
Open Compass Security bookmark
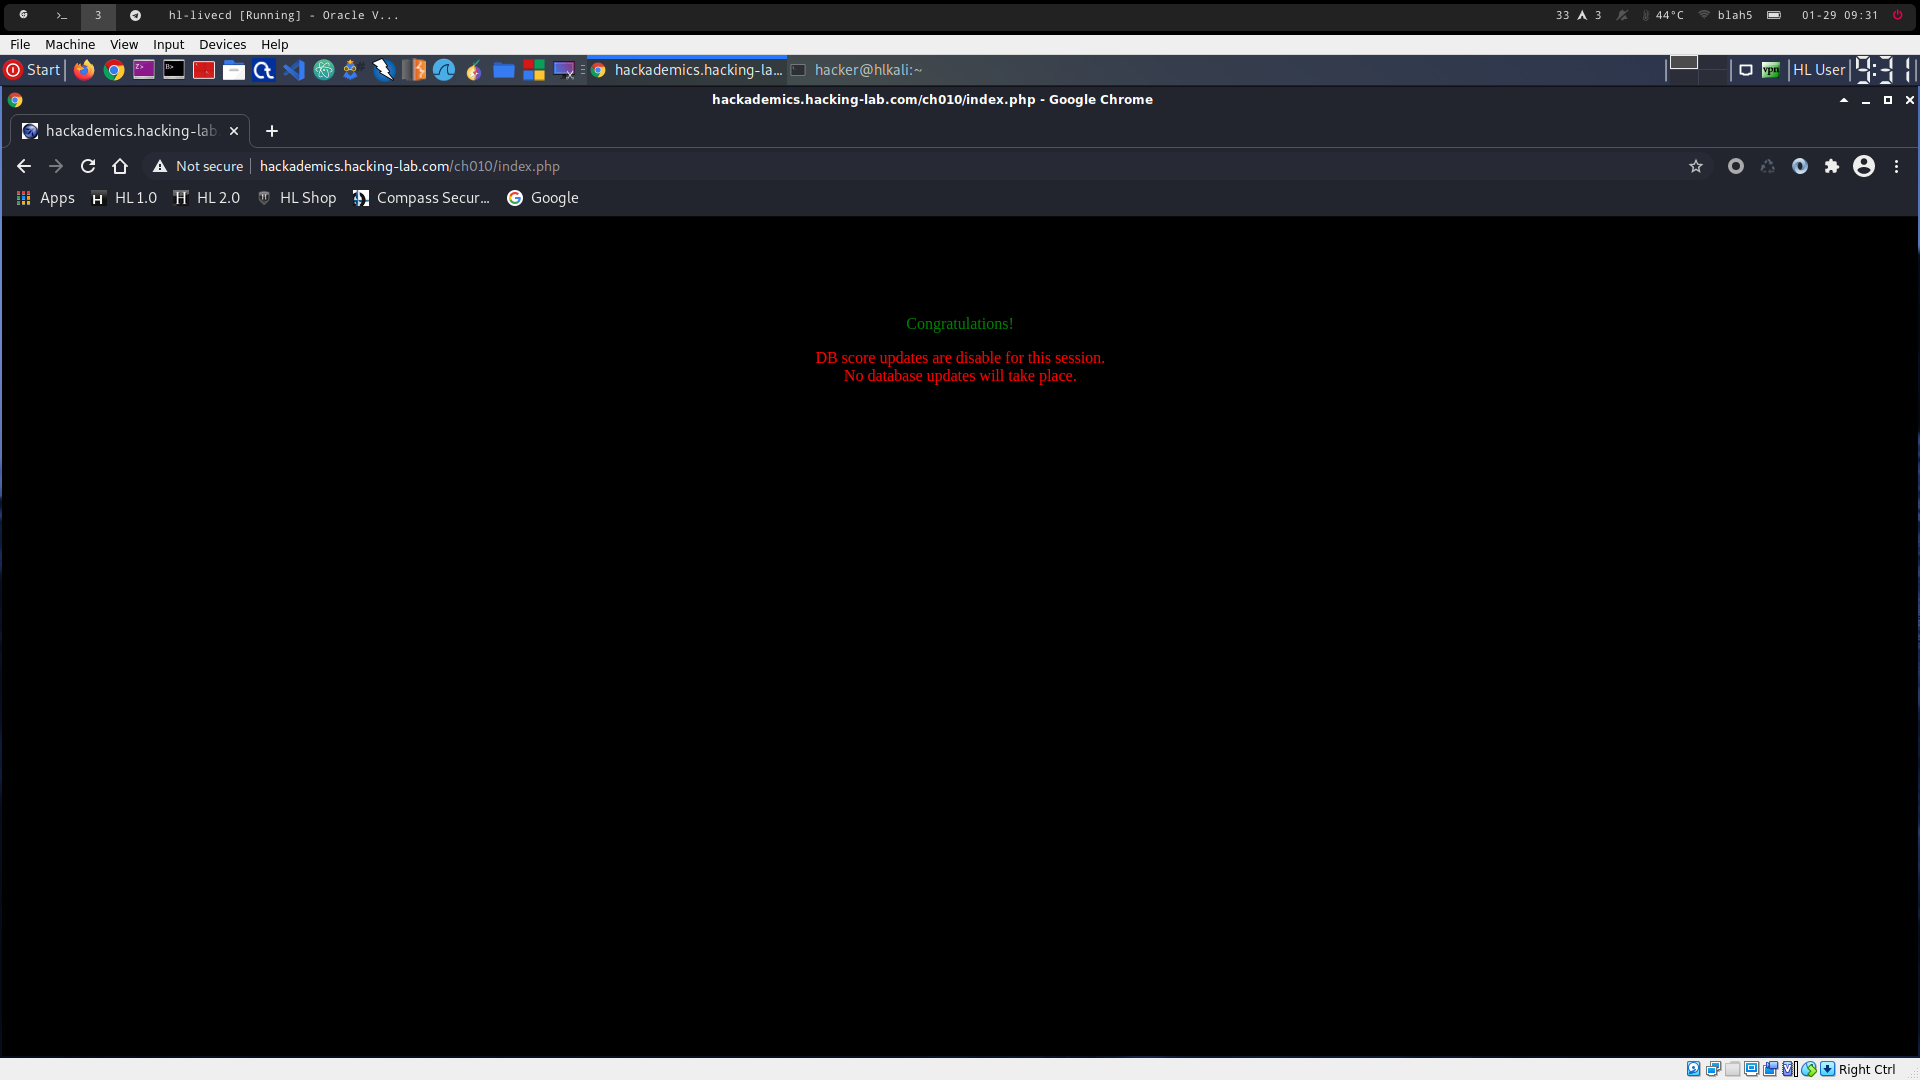(x=422, y=198)
